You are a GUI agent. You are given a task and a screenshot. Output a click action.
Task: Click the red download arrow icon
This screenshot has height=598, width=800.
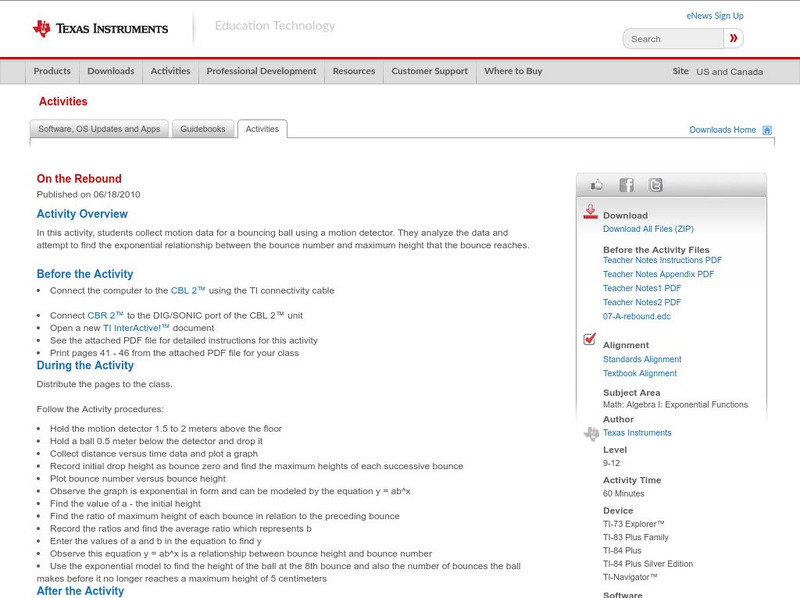(x=590, y=212)
